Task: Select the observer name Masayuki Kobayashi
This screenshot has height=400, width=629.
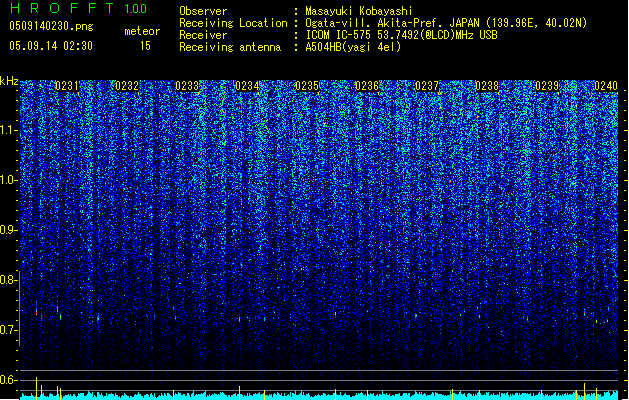Action: point(359,11)
